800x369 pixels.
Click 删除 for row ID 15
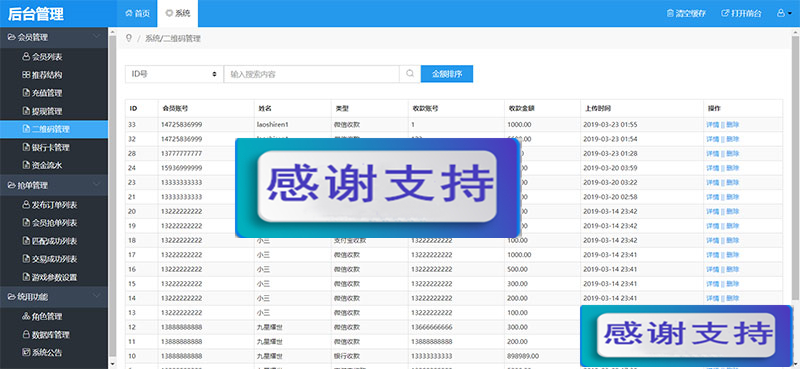[733, 284]
